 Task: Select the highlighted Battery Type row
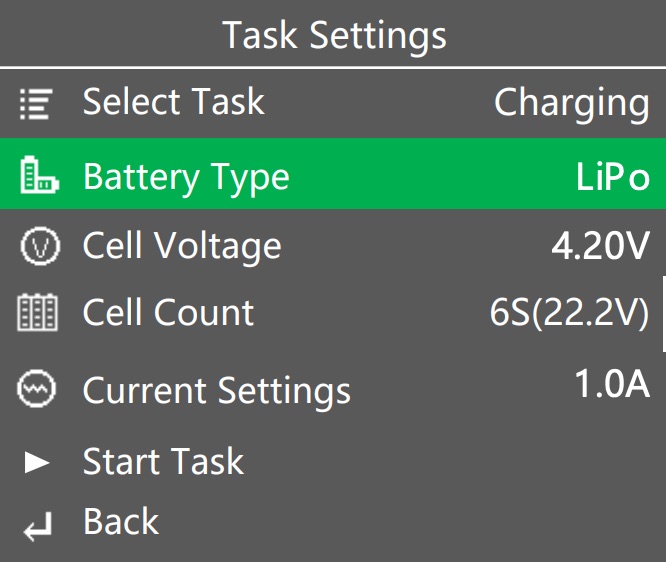[x=333, y=174]
